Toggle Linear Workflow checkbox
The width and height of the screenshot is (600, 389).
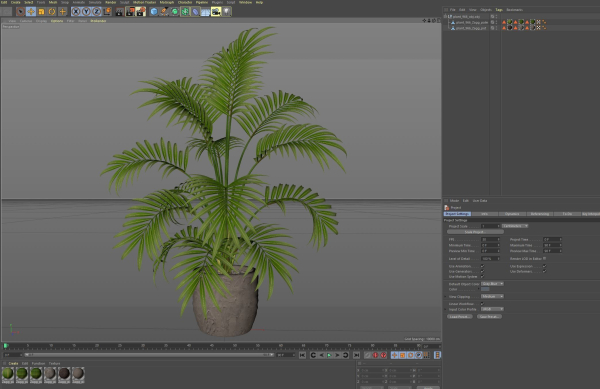[482, 303]
